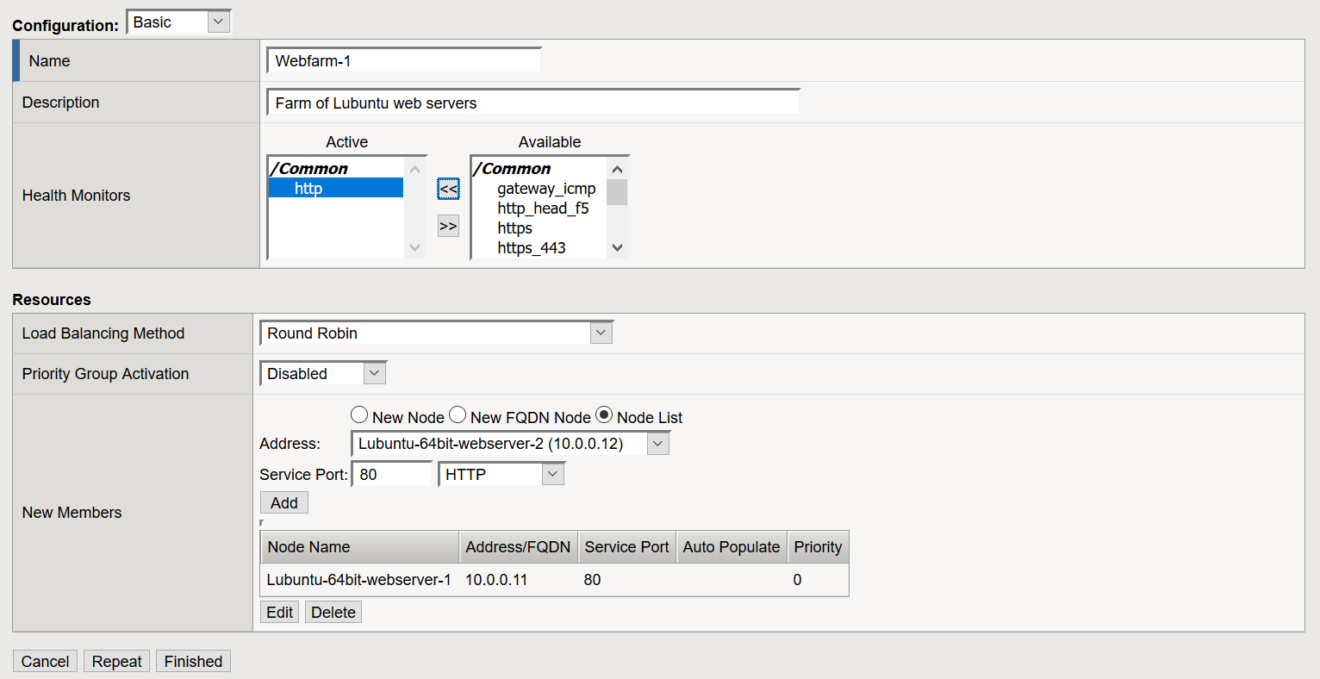Viewport: 1320px width, 679px height.
Task: Click the Finished button
Action: tap(192, 660)
